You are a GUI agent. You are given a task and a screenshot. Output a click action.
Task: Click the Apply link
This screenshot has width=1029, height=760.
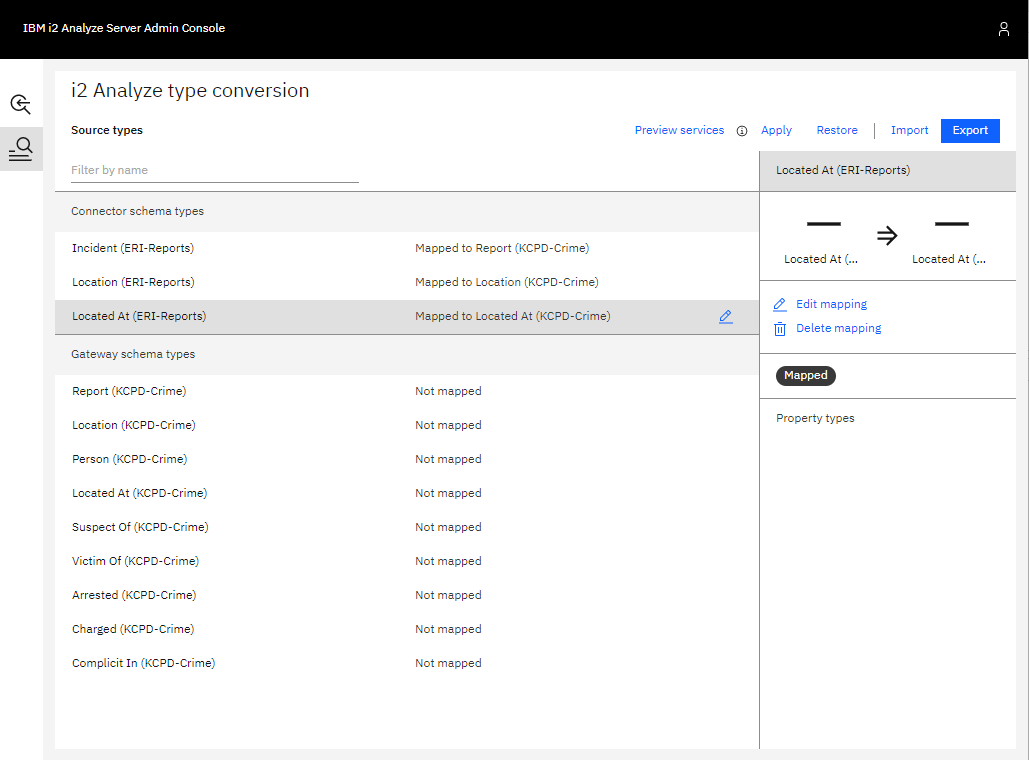(x=776, y=130)
